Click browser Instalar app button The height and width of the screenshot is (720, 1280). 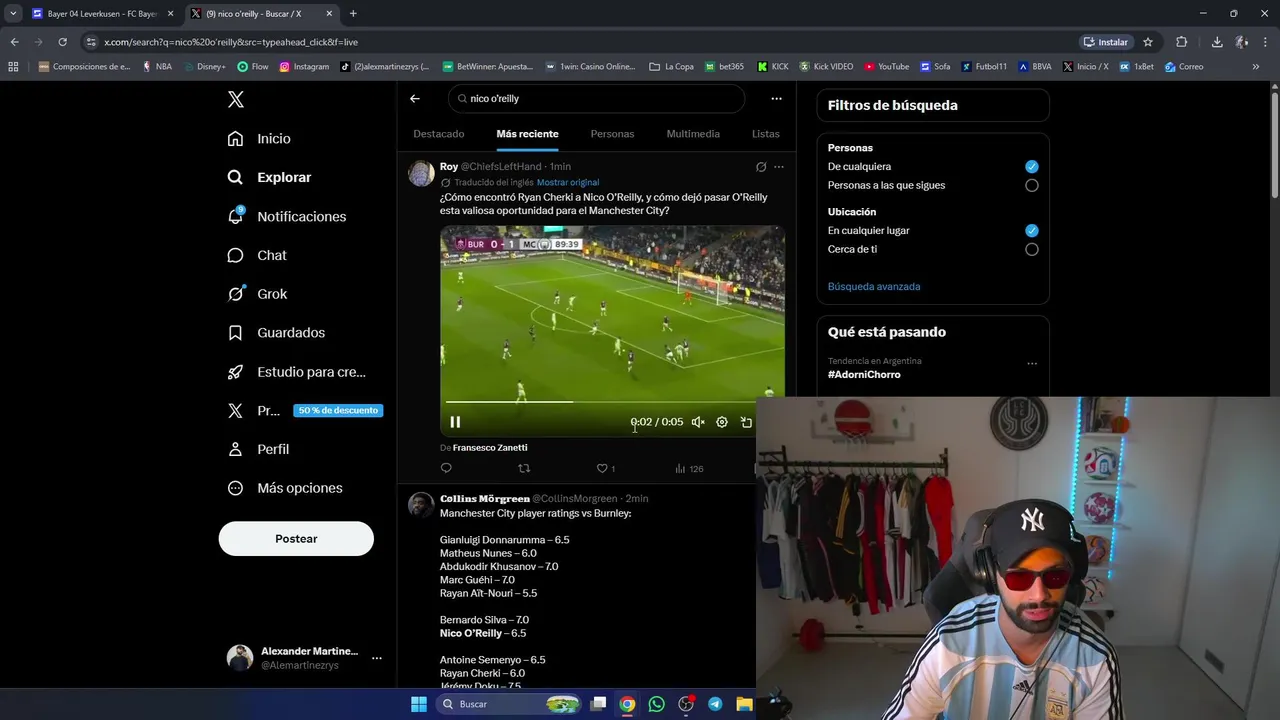point(1106,42)
